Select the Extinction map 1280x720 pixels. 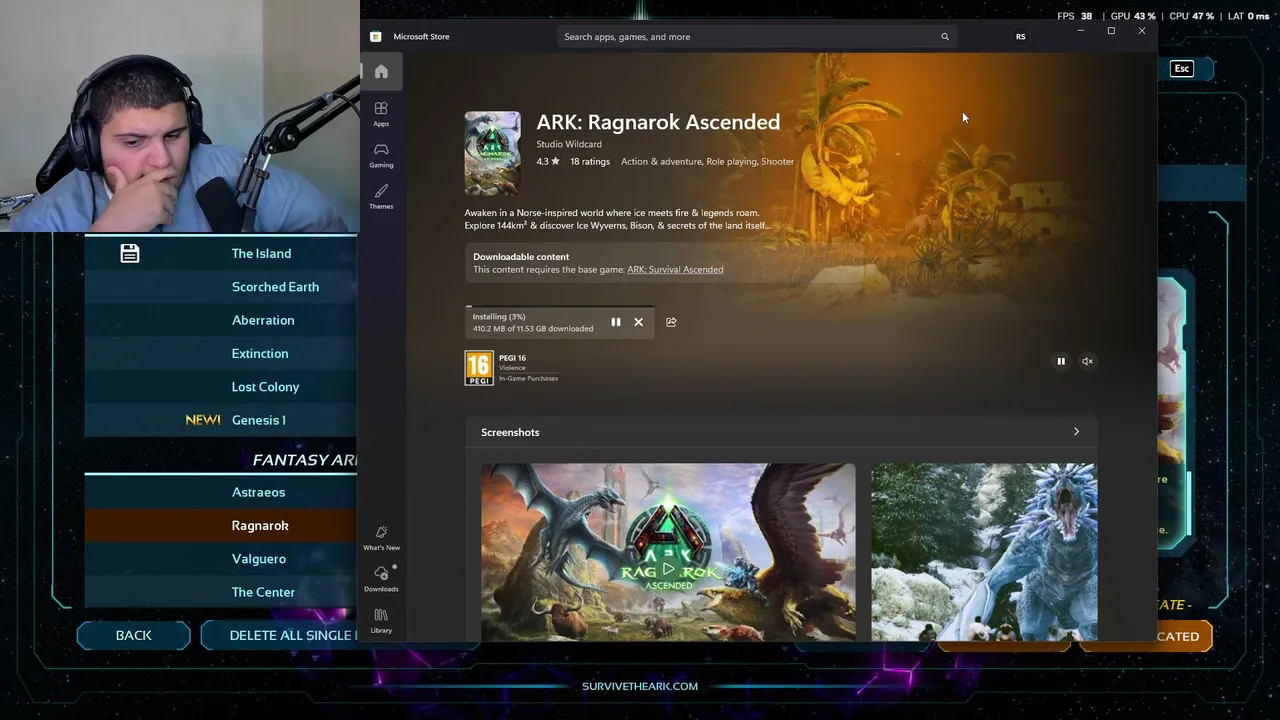[x=260, y=354]
